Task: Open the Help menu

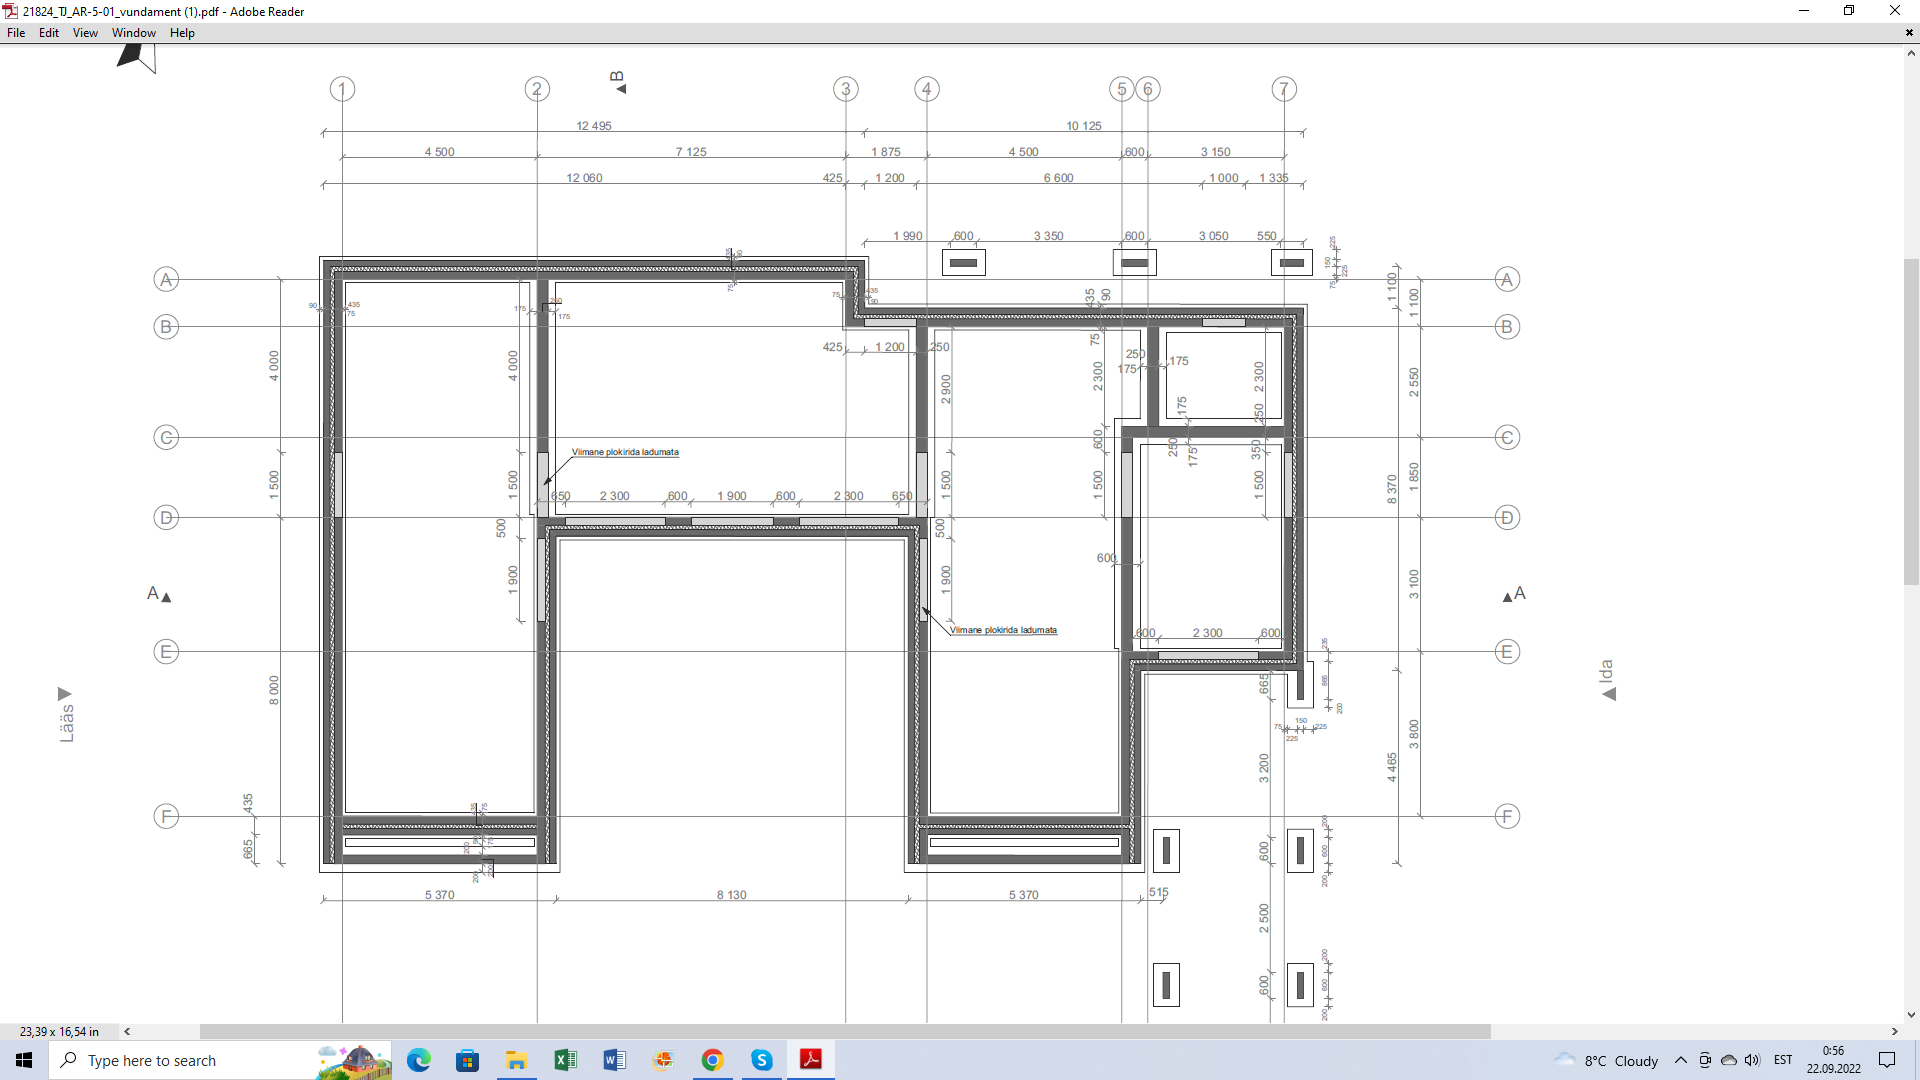Action: (x=182, y=33)
